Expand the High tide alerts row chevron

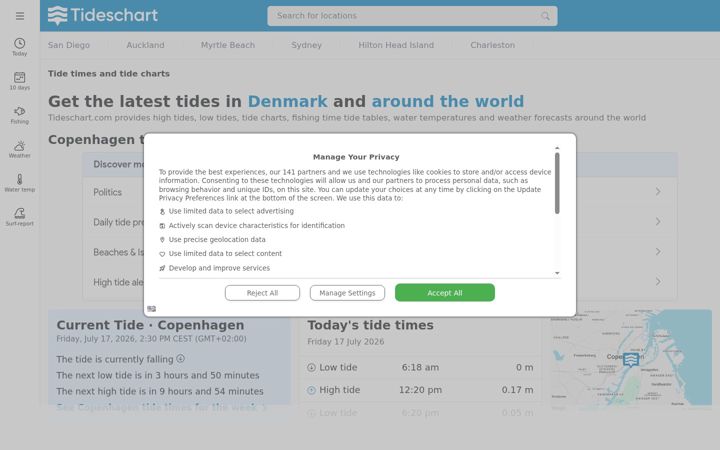pos(658,281)
